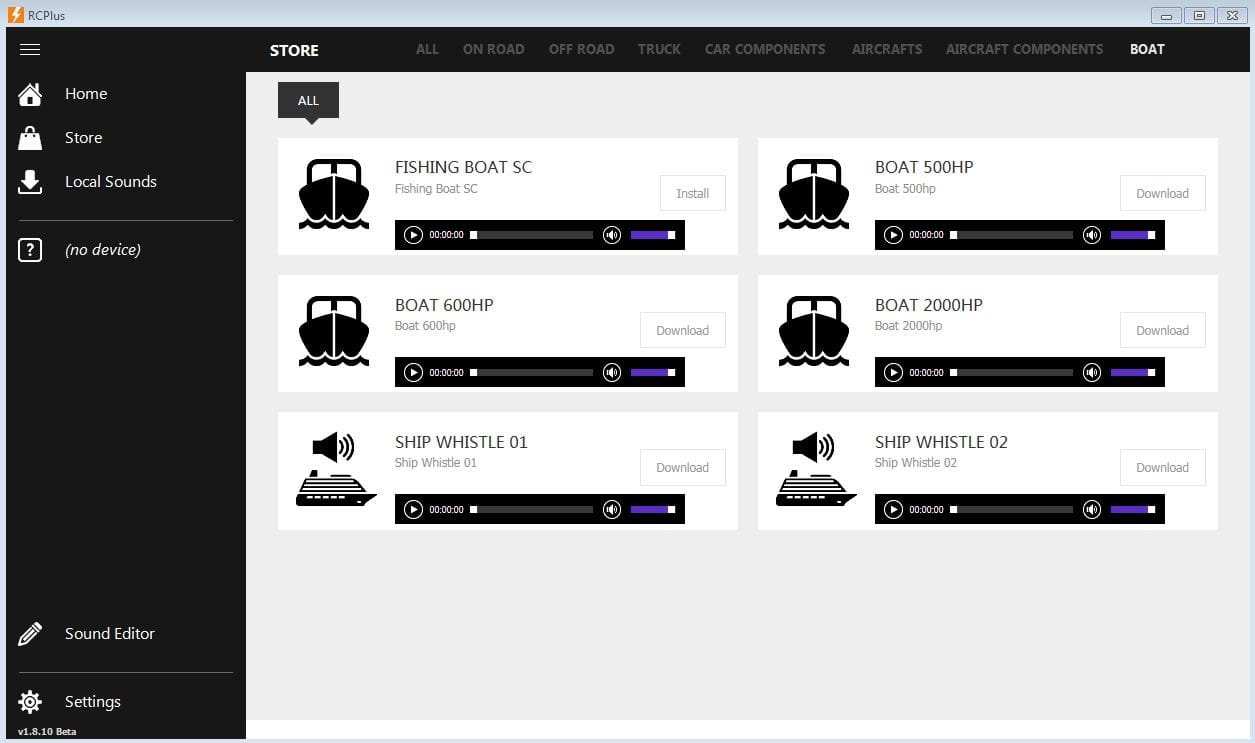
Task: Mute the Boat 600HP audio preview
Action: 612,372
